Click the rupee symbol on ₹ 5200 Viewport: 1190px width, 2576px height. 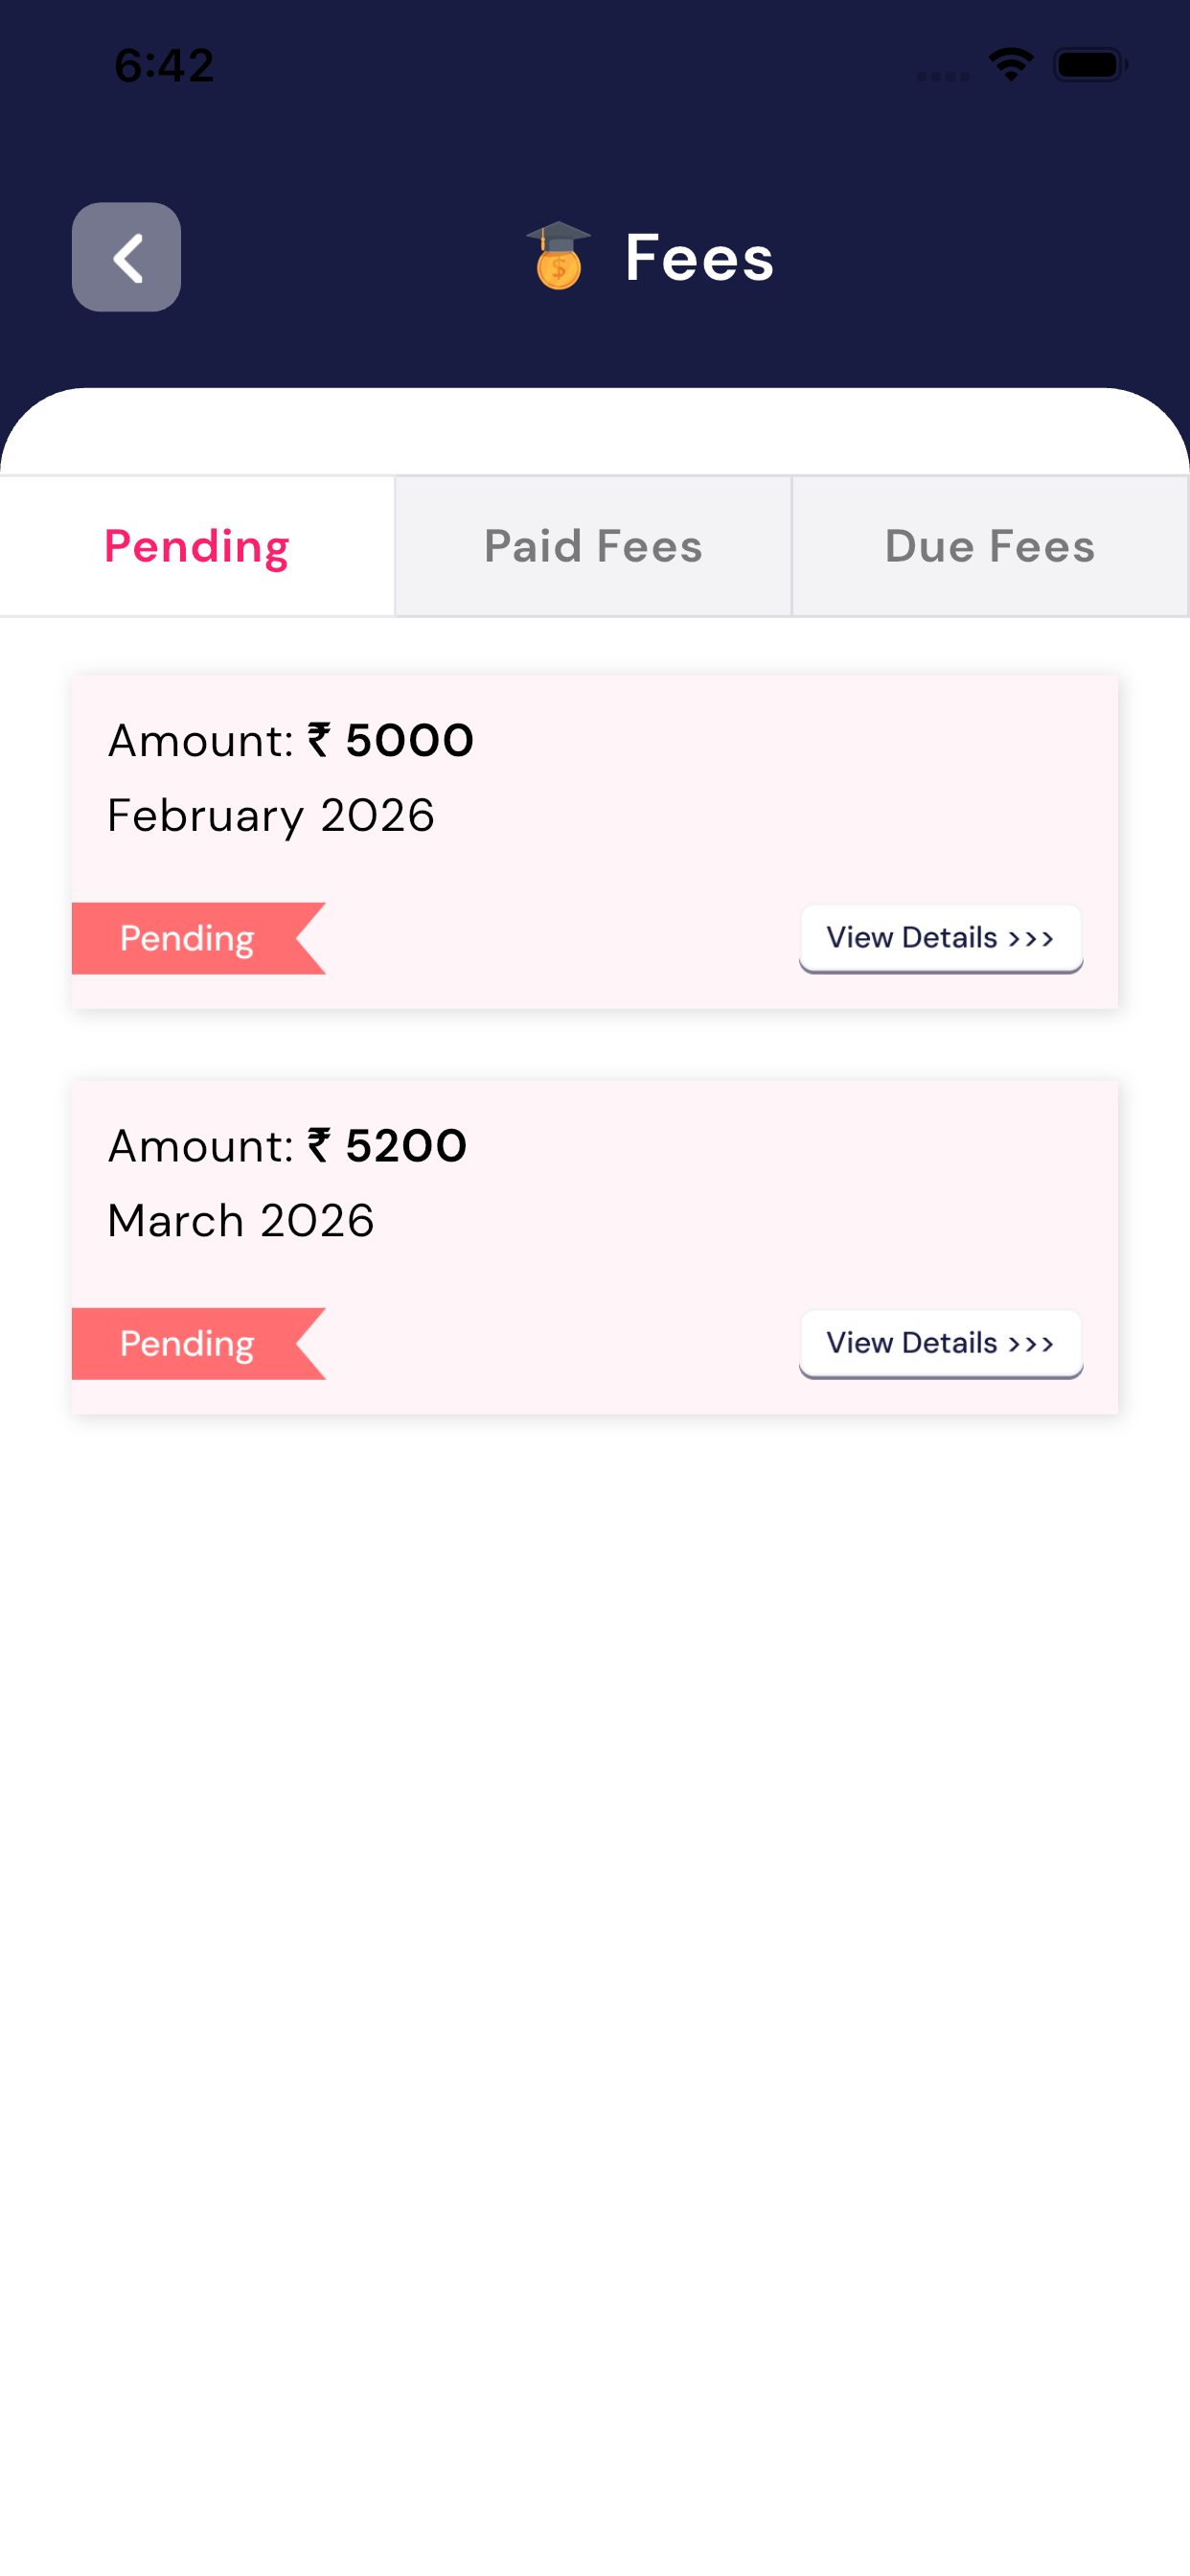pyautogui.click(x=319, y=1145)
